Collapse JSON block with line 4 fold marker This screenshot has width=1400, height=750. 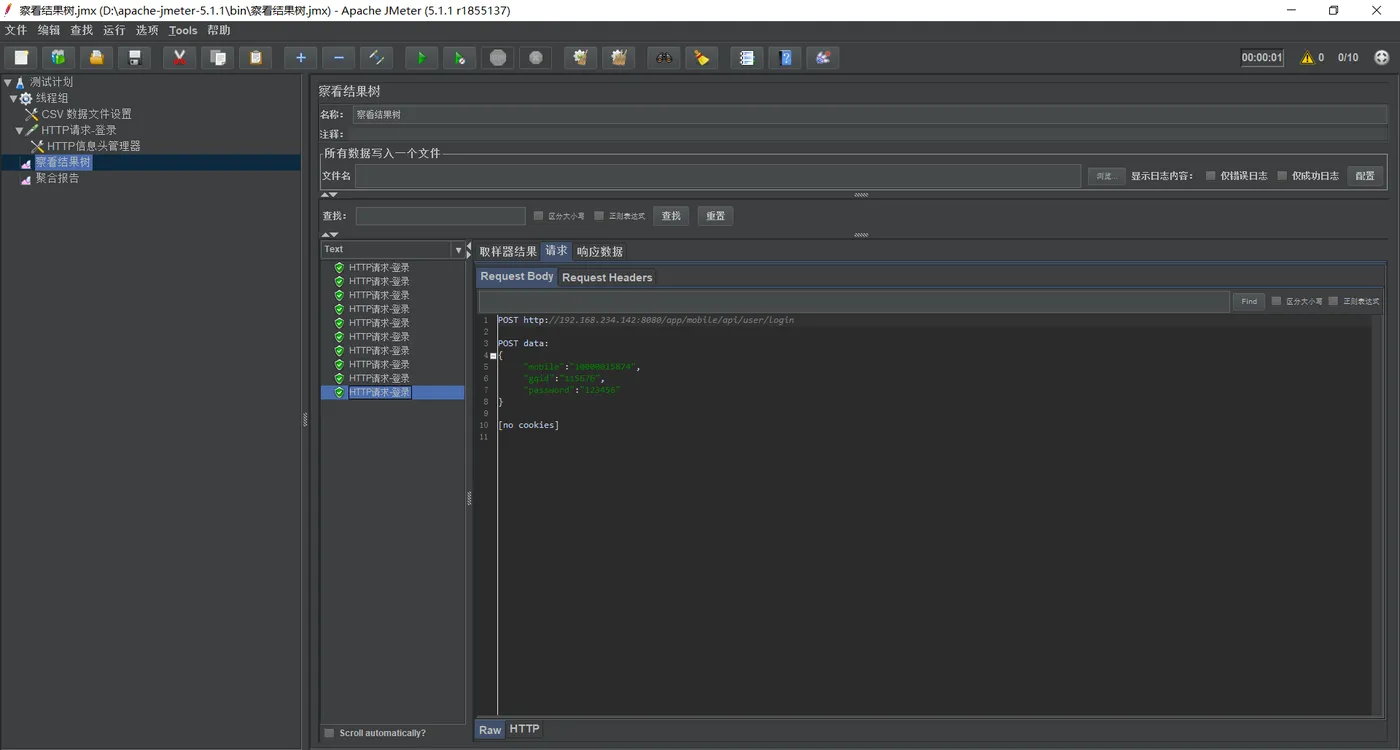(493, 356)
